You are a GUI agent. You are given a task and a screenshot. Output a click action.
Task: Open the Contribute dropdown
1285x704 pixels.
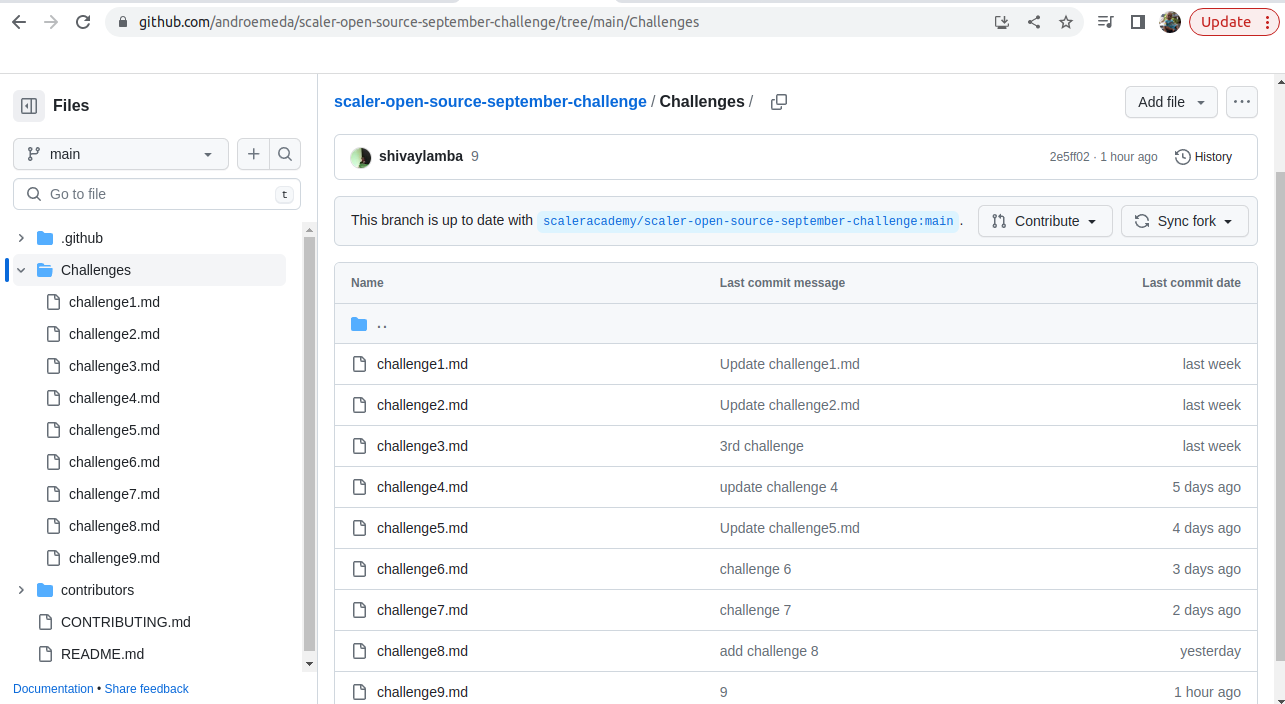[1045, 220]
